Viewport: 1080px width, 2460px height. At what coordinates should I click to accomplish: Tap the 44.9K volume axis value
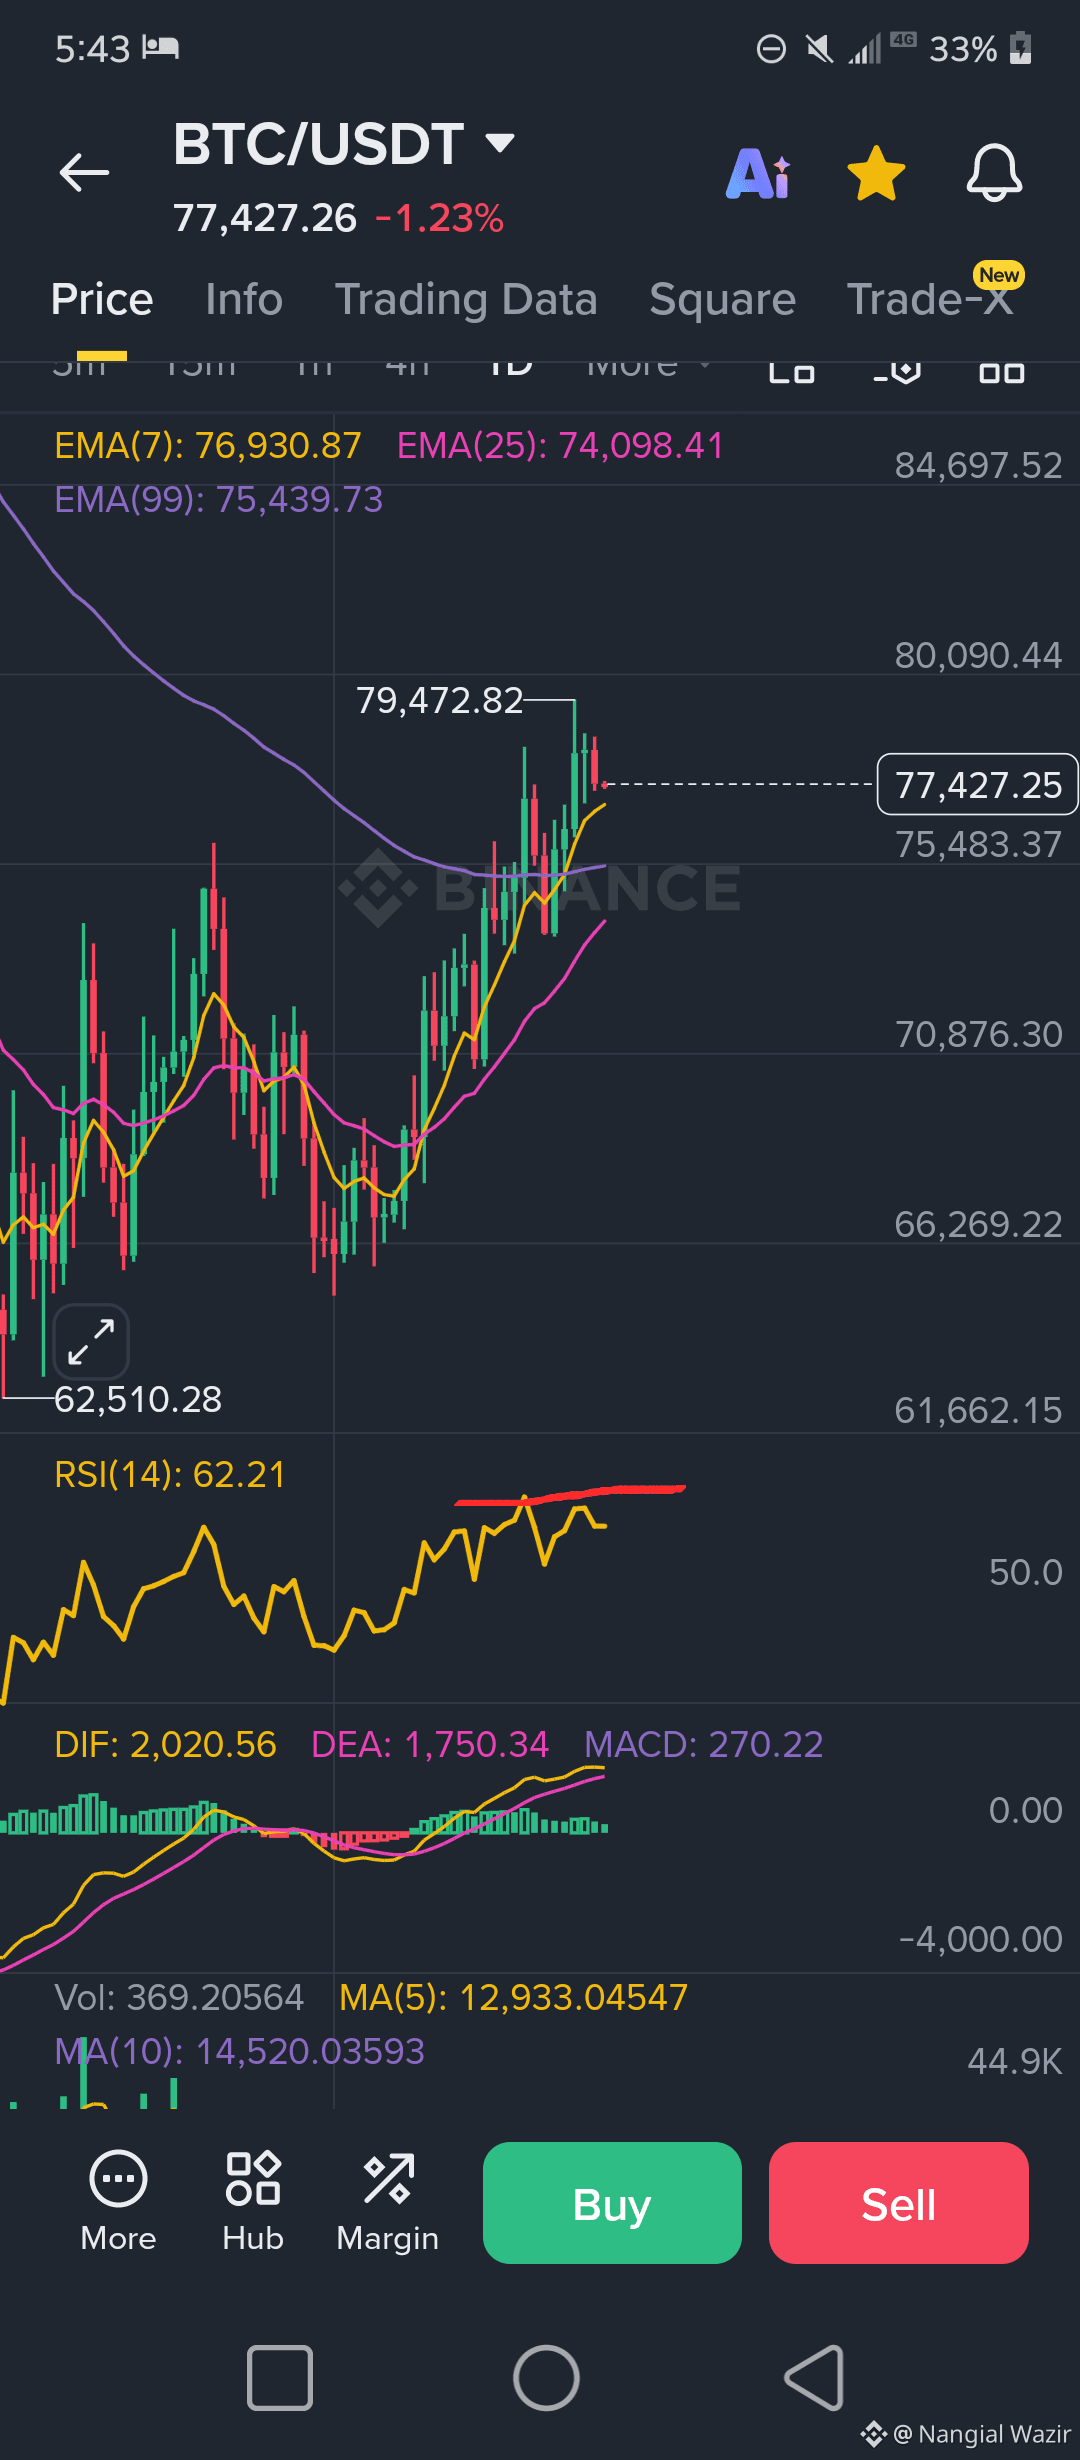point(1014,2062)
